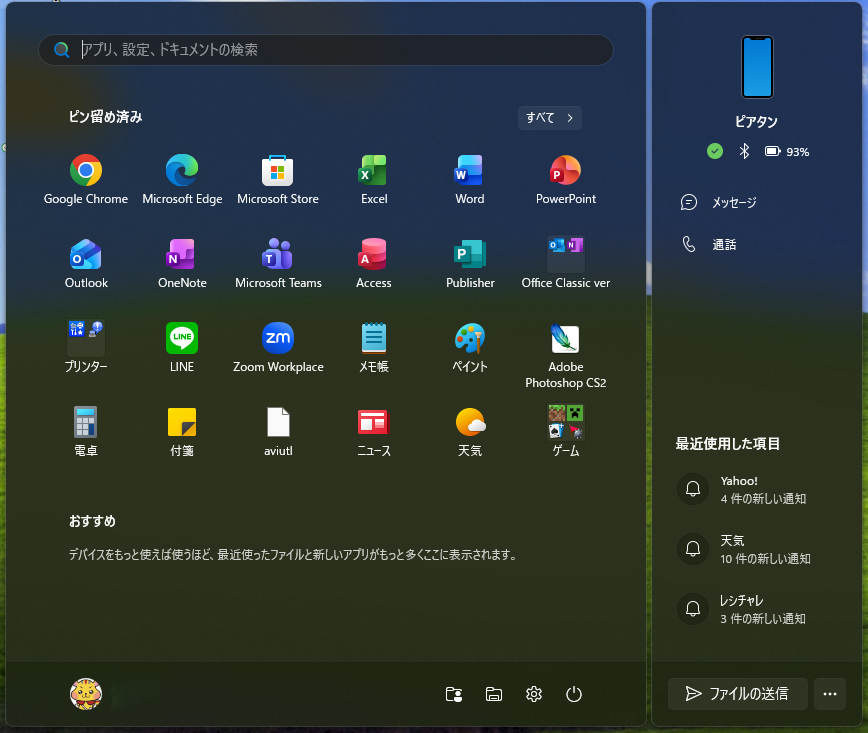Click the search box for apps and settings

click(326, 50)
